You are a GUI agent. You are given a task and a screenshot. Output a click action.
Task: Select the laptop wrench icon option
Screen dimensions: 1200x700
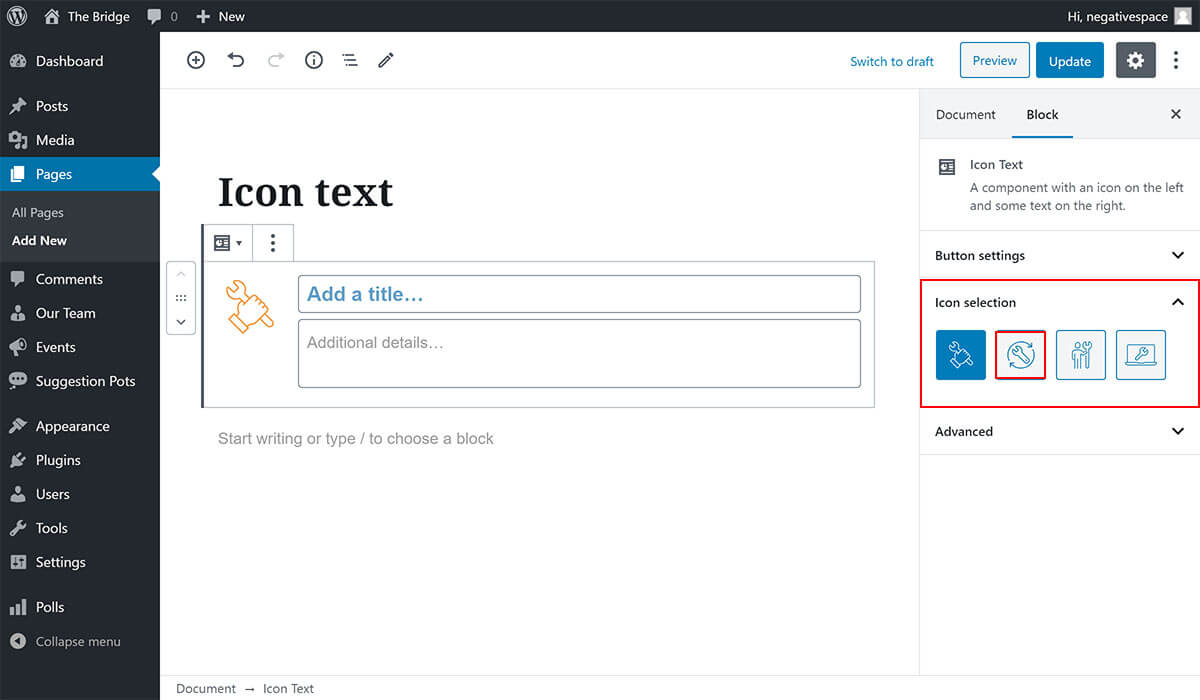pyautogui.click(x=1140, y=355)
